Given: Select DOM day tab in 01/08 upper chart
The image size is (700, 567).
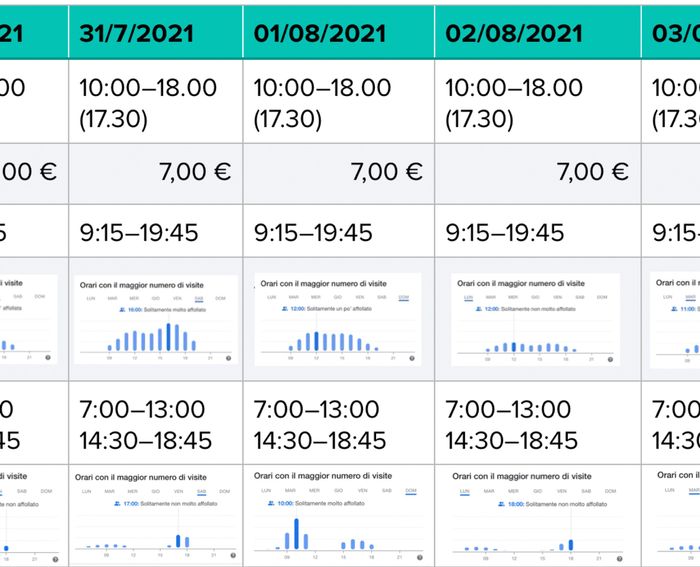Looking at the screenshot, I should [x=404, y=297].
